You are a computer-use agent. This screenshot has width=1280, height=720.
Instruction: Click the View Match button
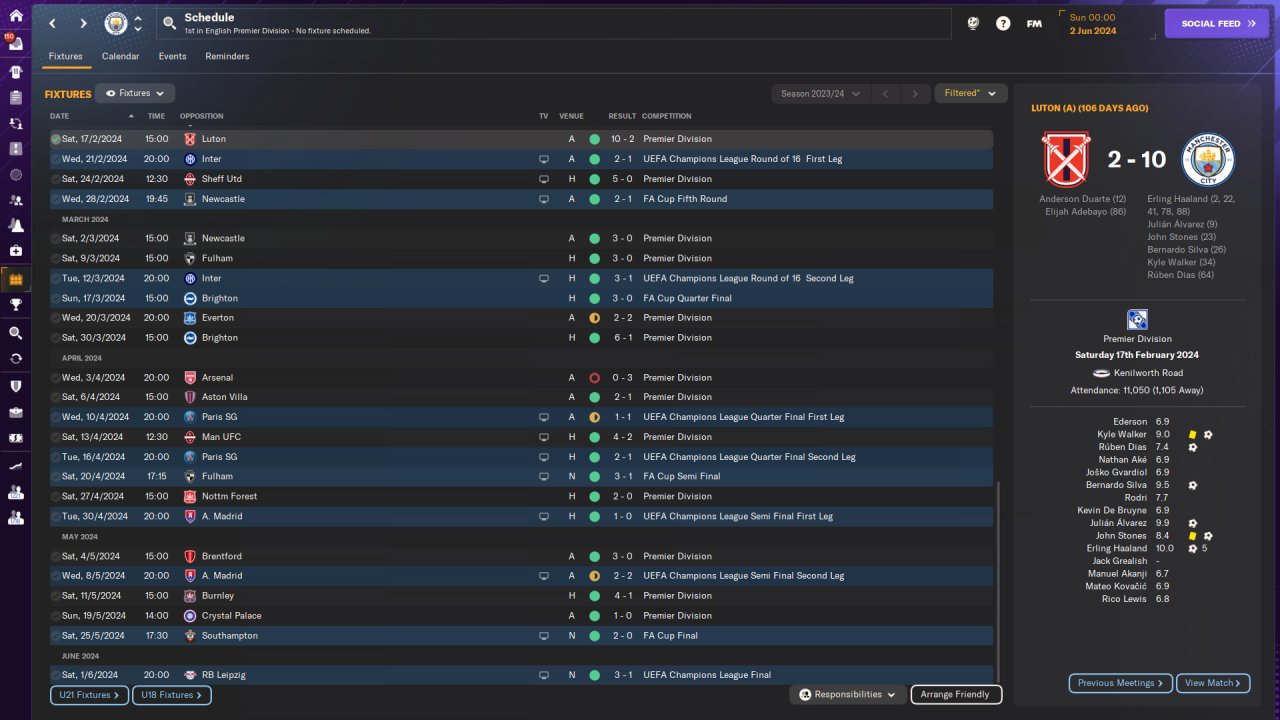click(1213, 683)
